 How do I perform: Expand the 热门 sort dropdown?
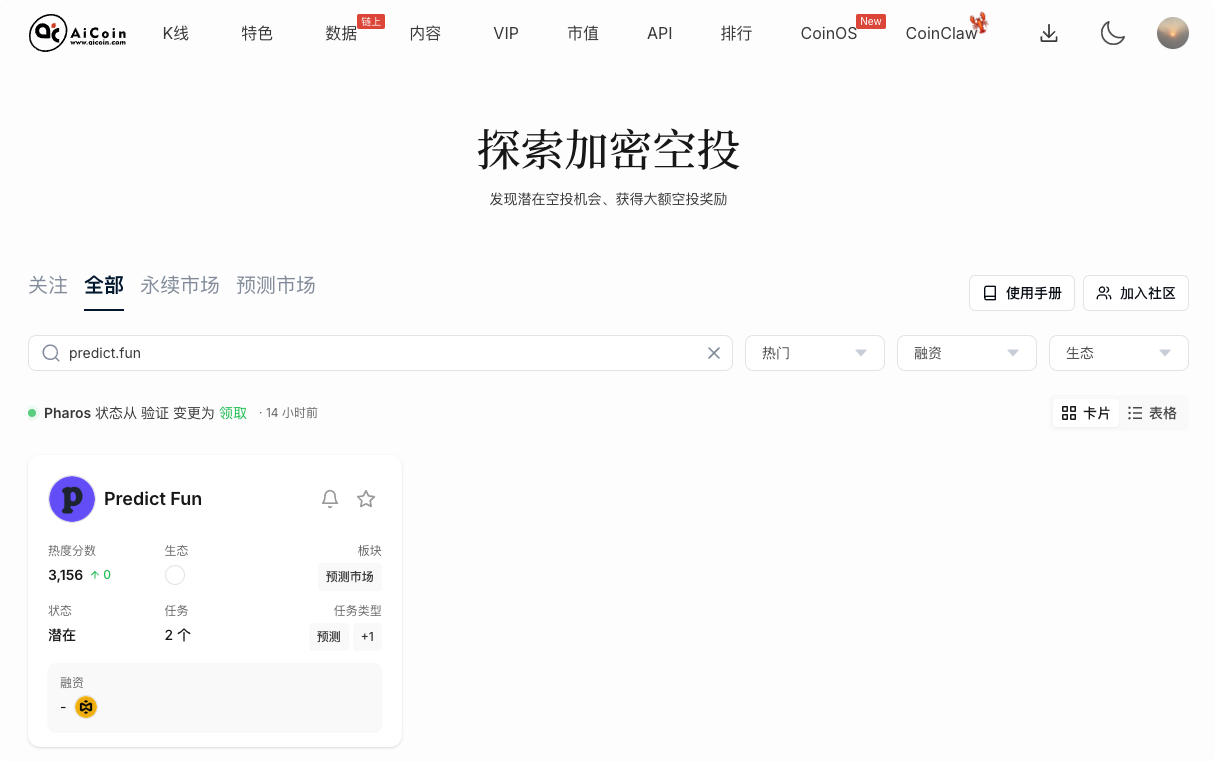(814, 353)
